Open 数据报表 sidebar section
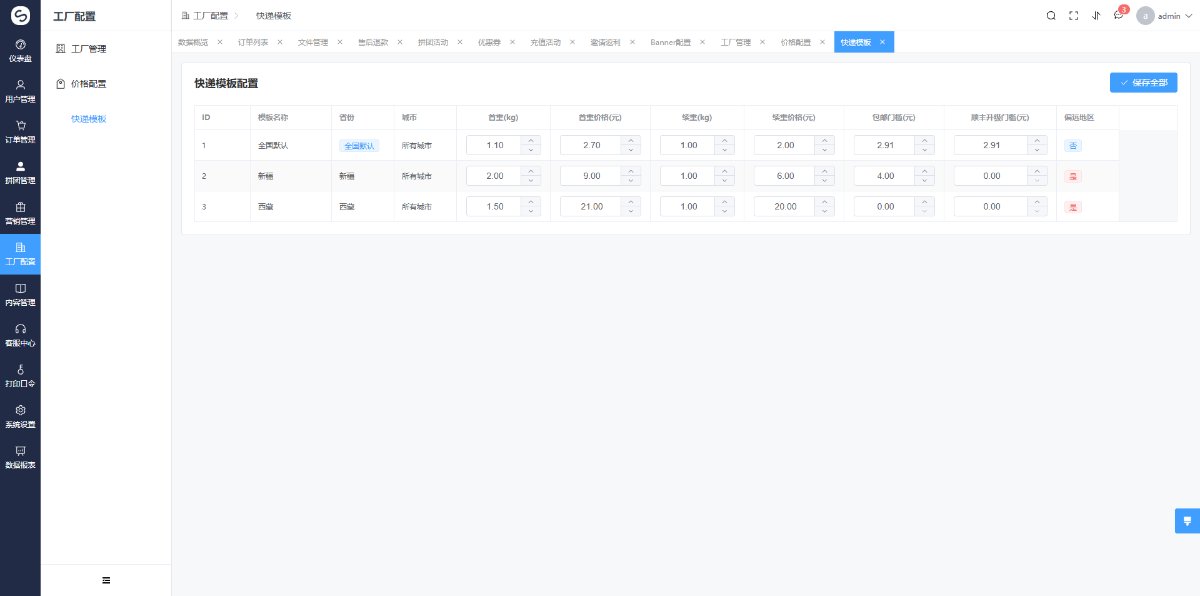Viewport: 1200px width, 596px height. pos(20,457)
